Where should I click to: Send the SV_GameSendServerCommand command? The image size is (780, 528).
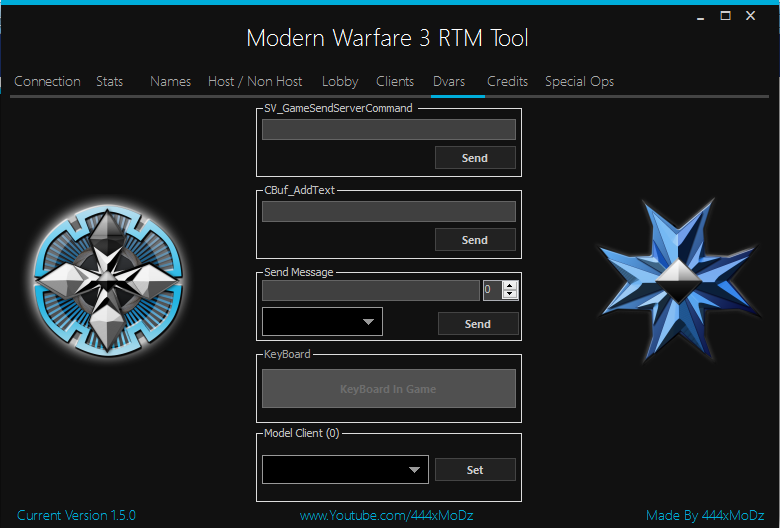(475, 158)
